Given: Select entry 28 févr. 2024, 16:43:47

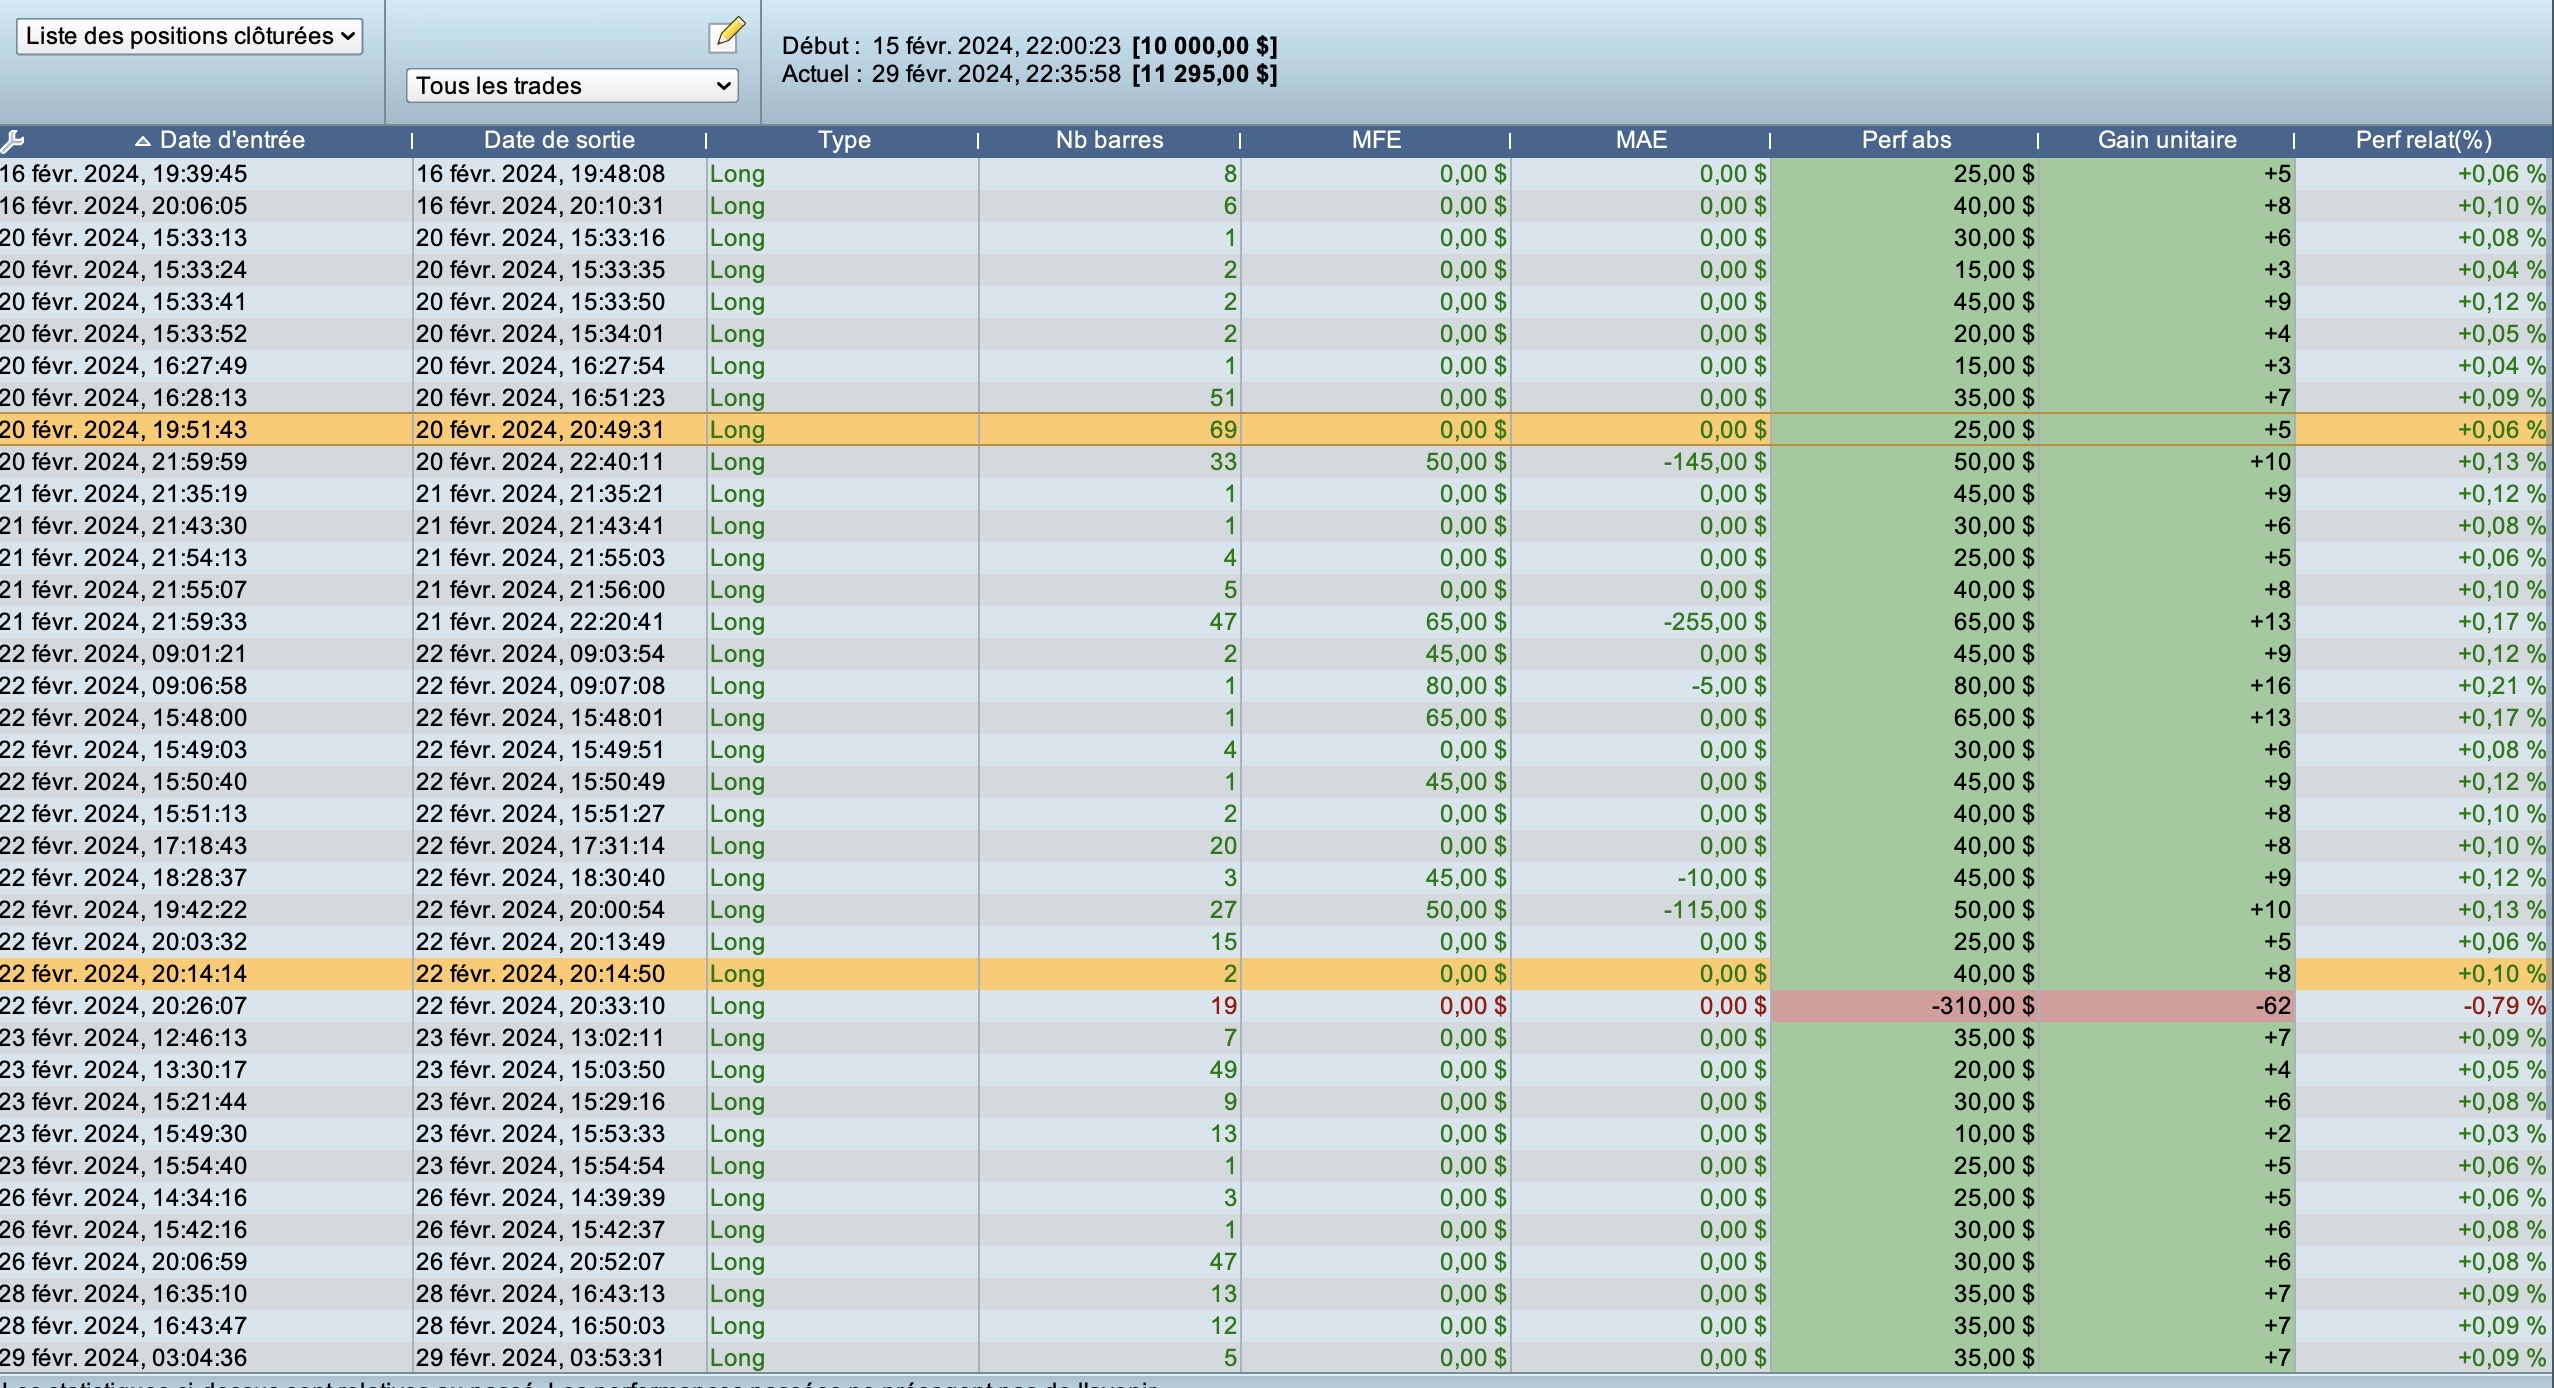Looking at the screenshot, I should tap(124, 1326).
